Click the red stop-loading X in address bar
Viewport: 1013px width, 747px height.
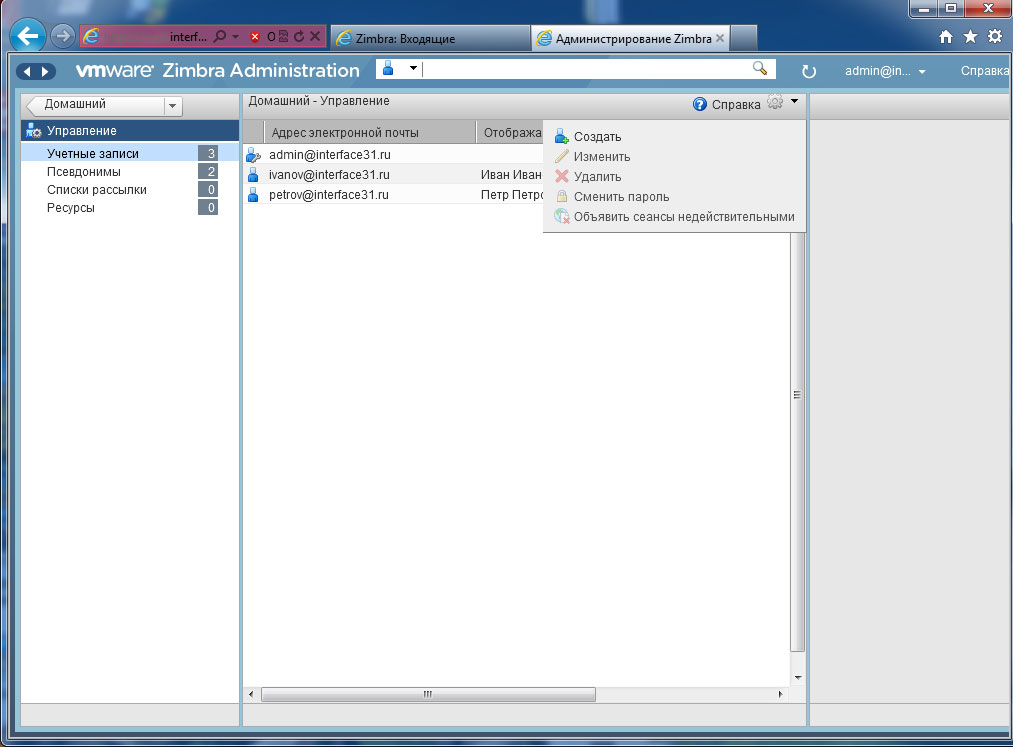pos(255,37)
